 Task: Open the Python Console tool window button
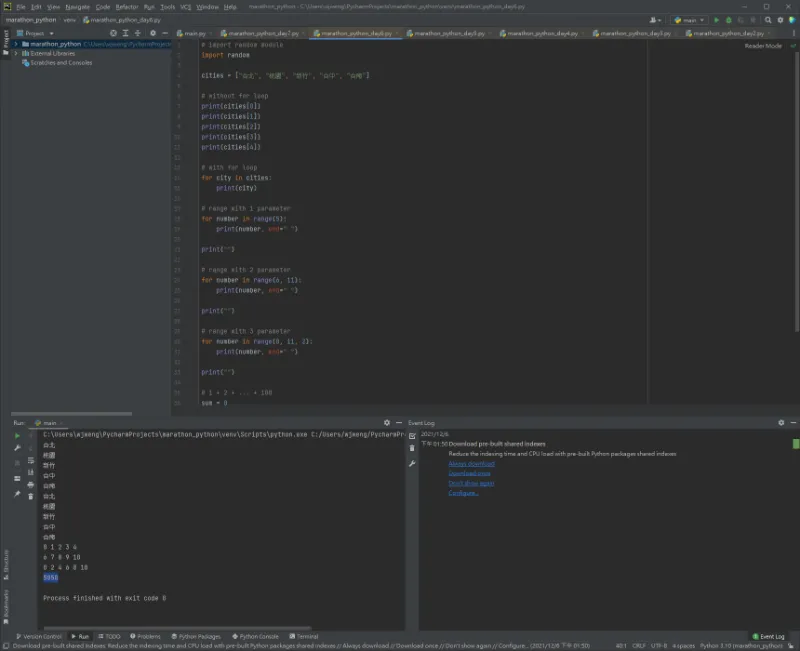255,636
